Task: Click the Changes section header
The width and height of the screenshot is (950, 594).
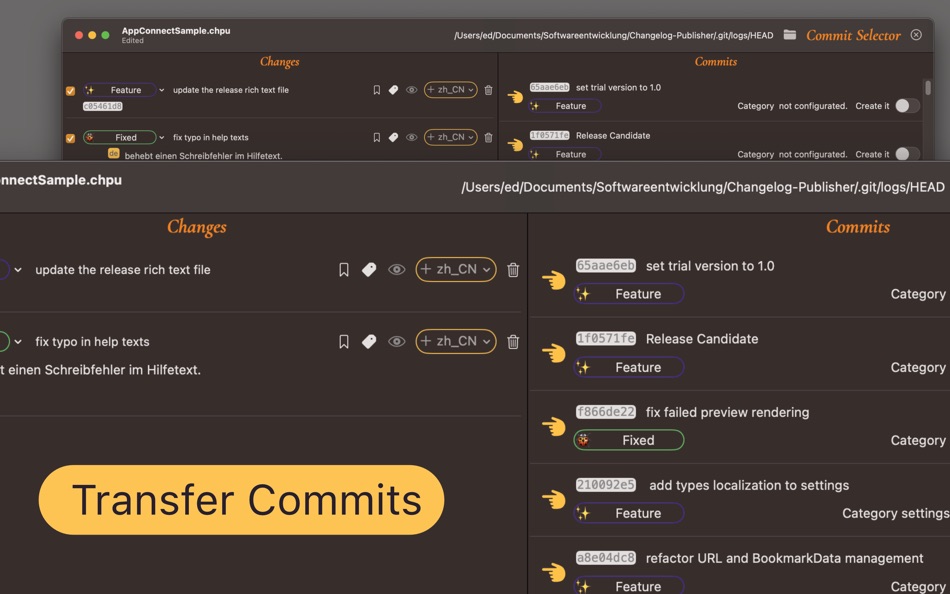Action: (196, 227)
